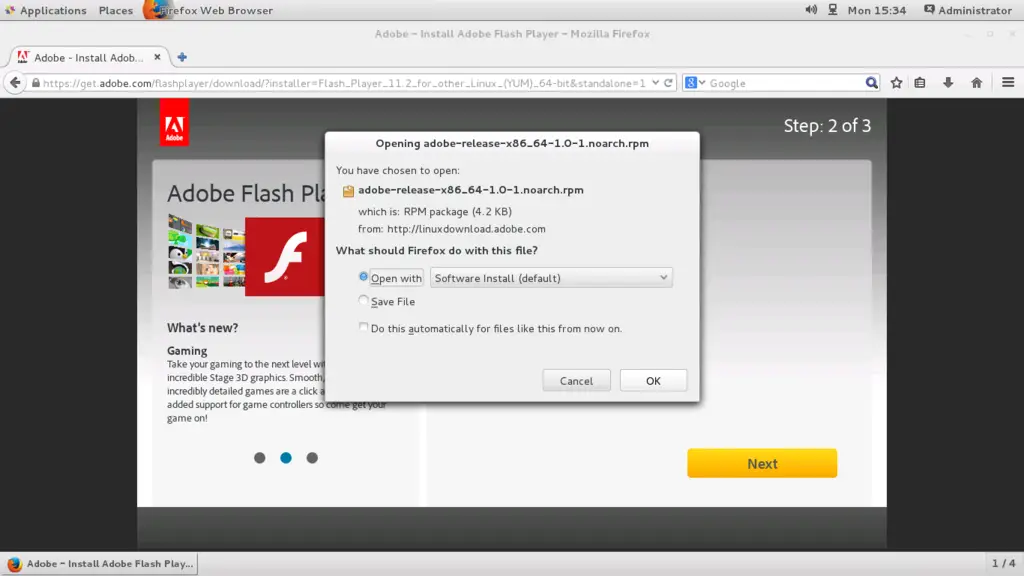The height and width of the screenshot is (576, 1024).
Task: Expand the Software Install (default) dropdown
Action: (551, 278)
